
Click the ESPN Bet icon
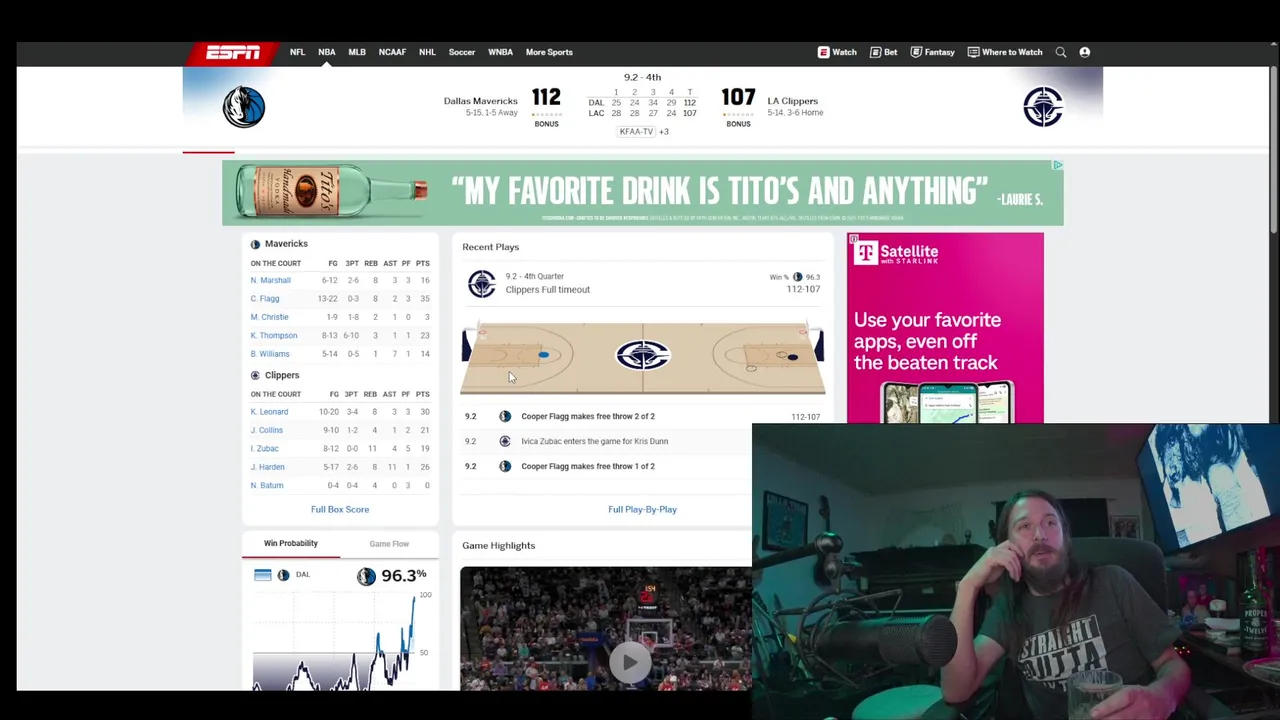coord(875,52)
